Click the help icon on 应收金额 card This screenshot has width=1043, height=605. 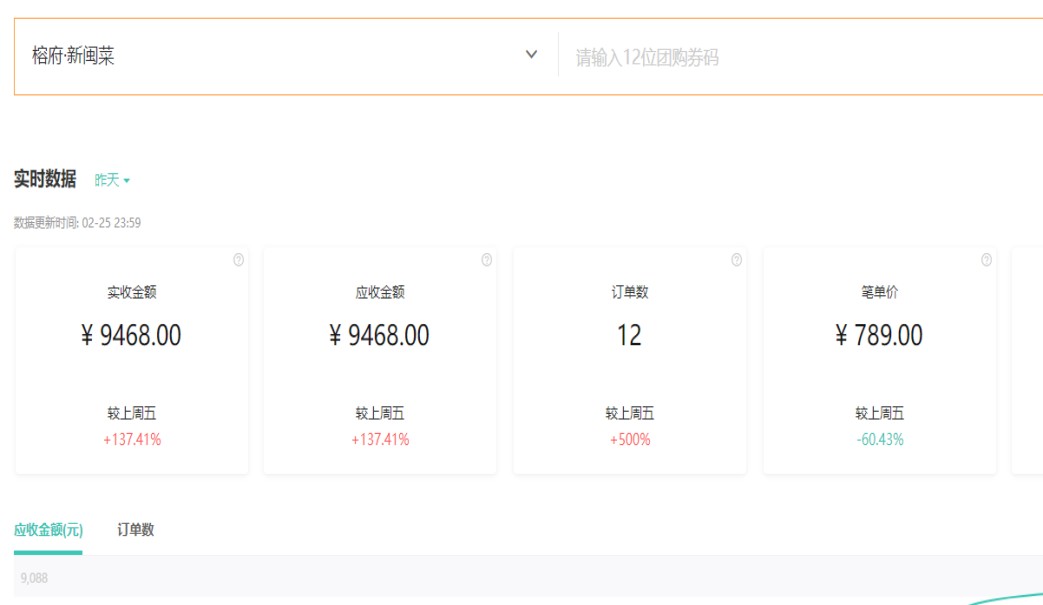(487, 260)
